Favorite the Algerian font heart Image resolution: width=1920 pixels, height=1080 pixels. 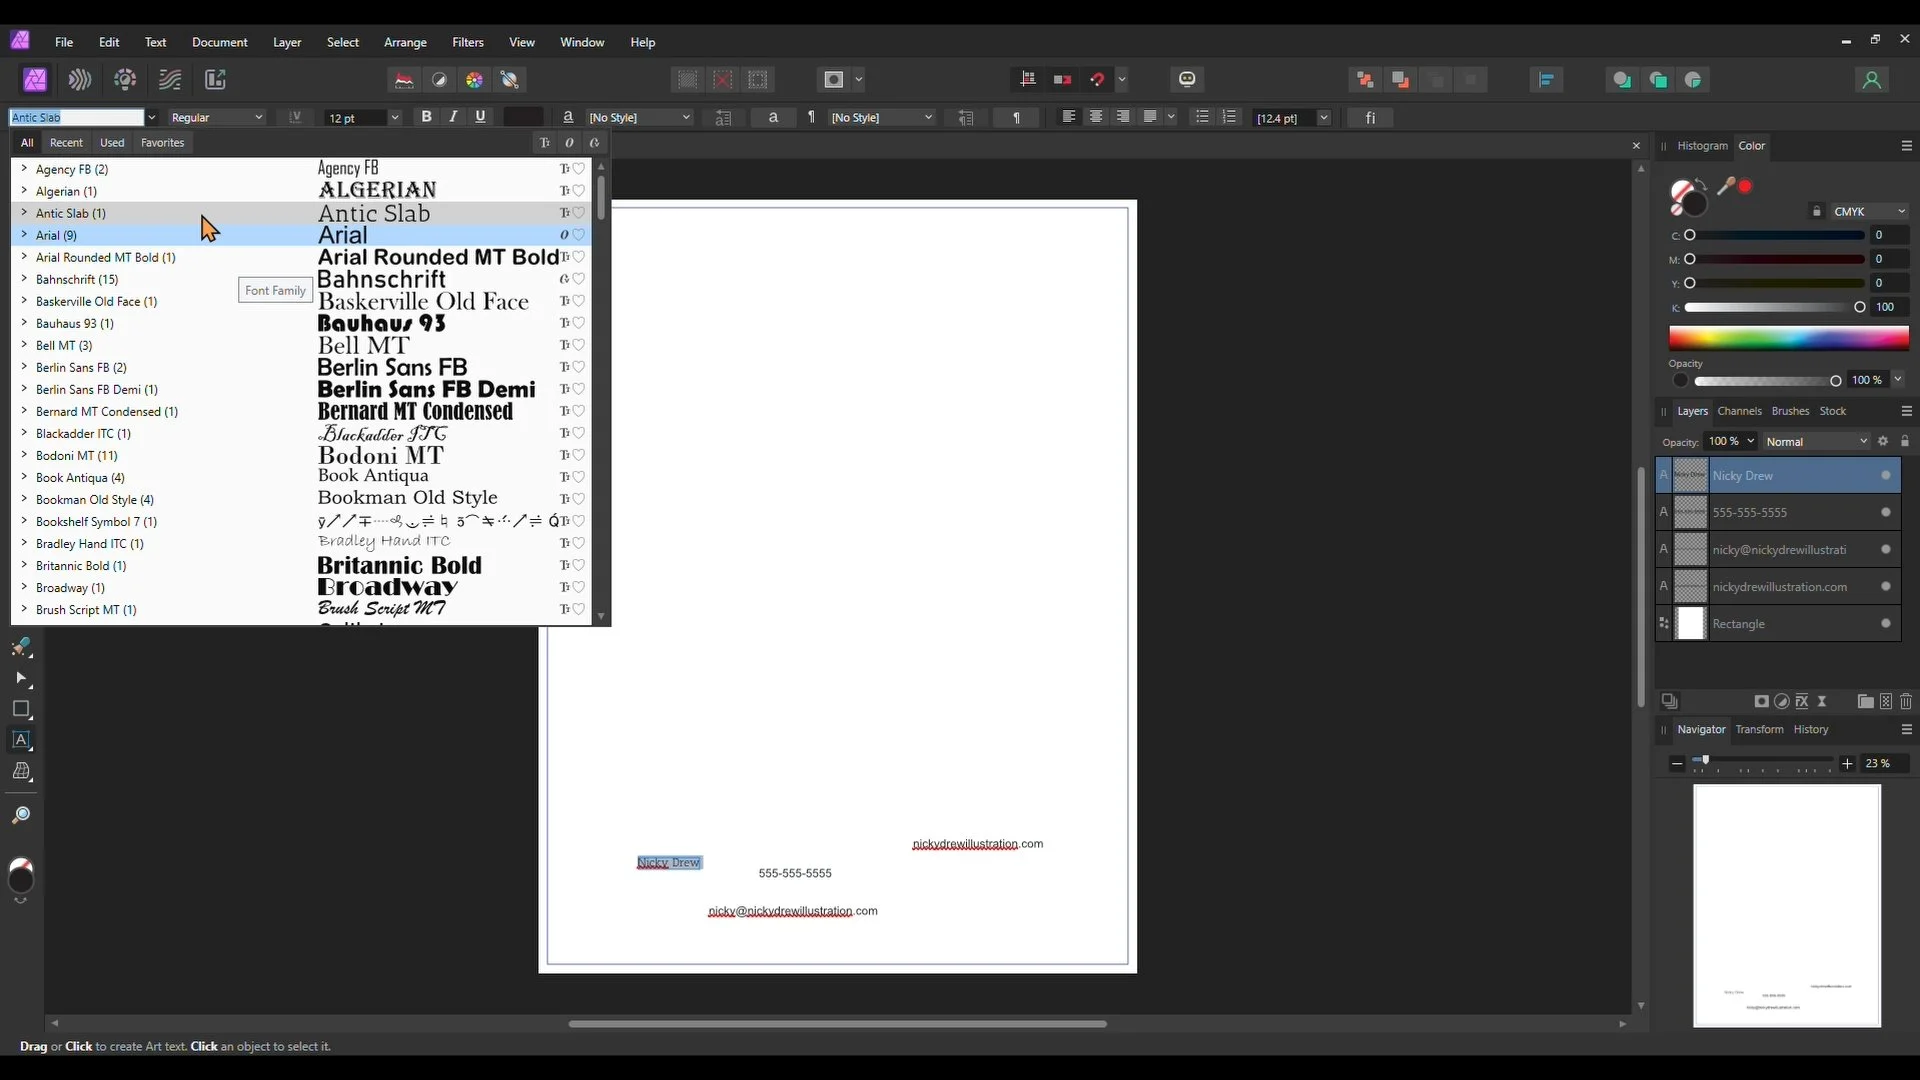579,191
